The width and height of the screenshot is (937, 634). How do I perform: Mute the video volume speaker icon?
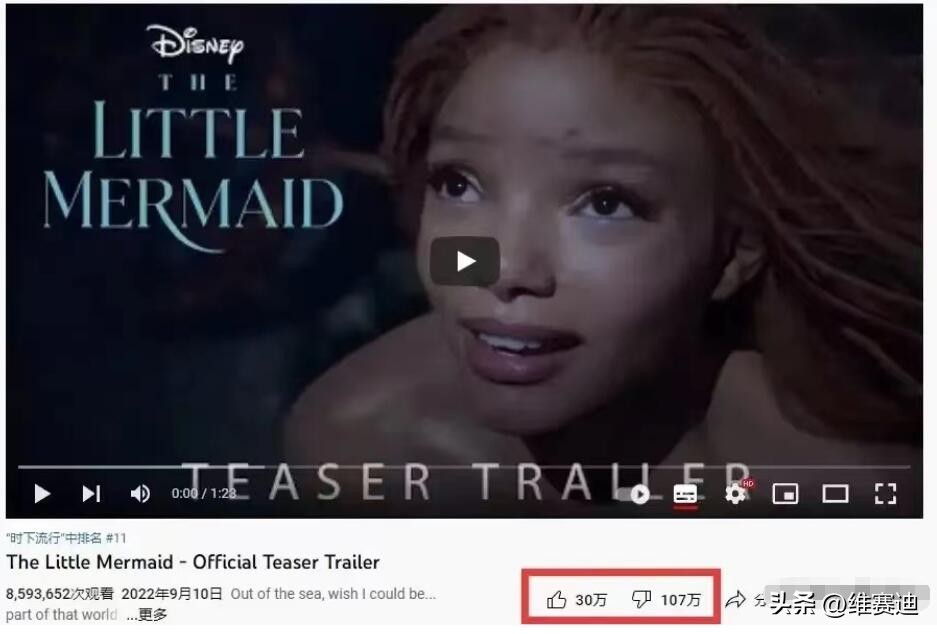(x=140, y=494)
